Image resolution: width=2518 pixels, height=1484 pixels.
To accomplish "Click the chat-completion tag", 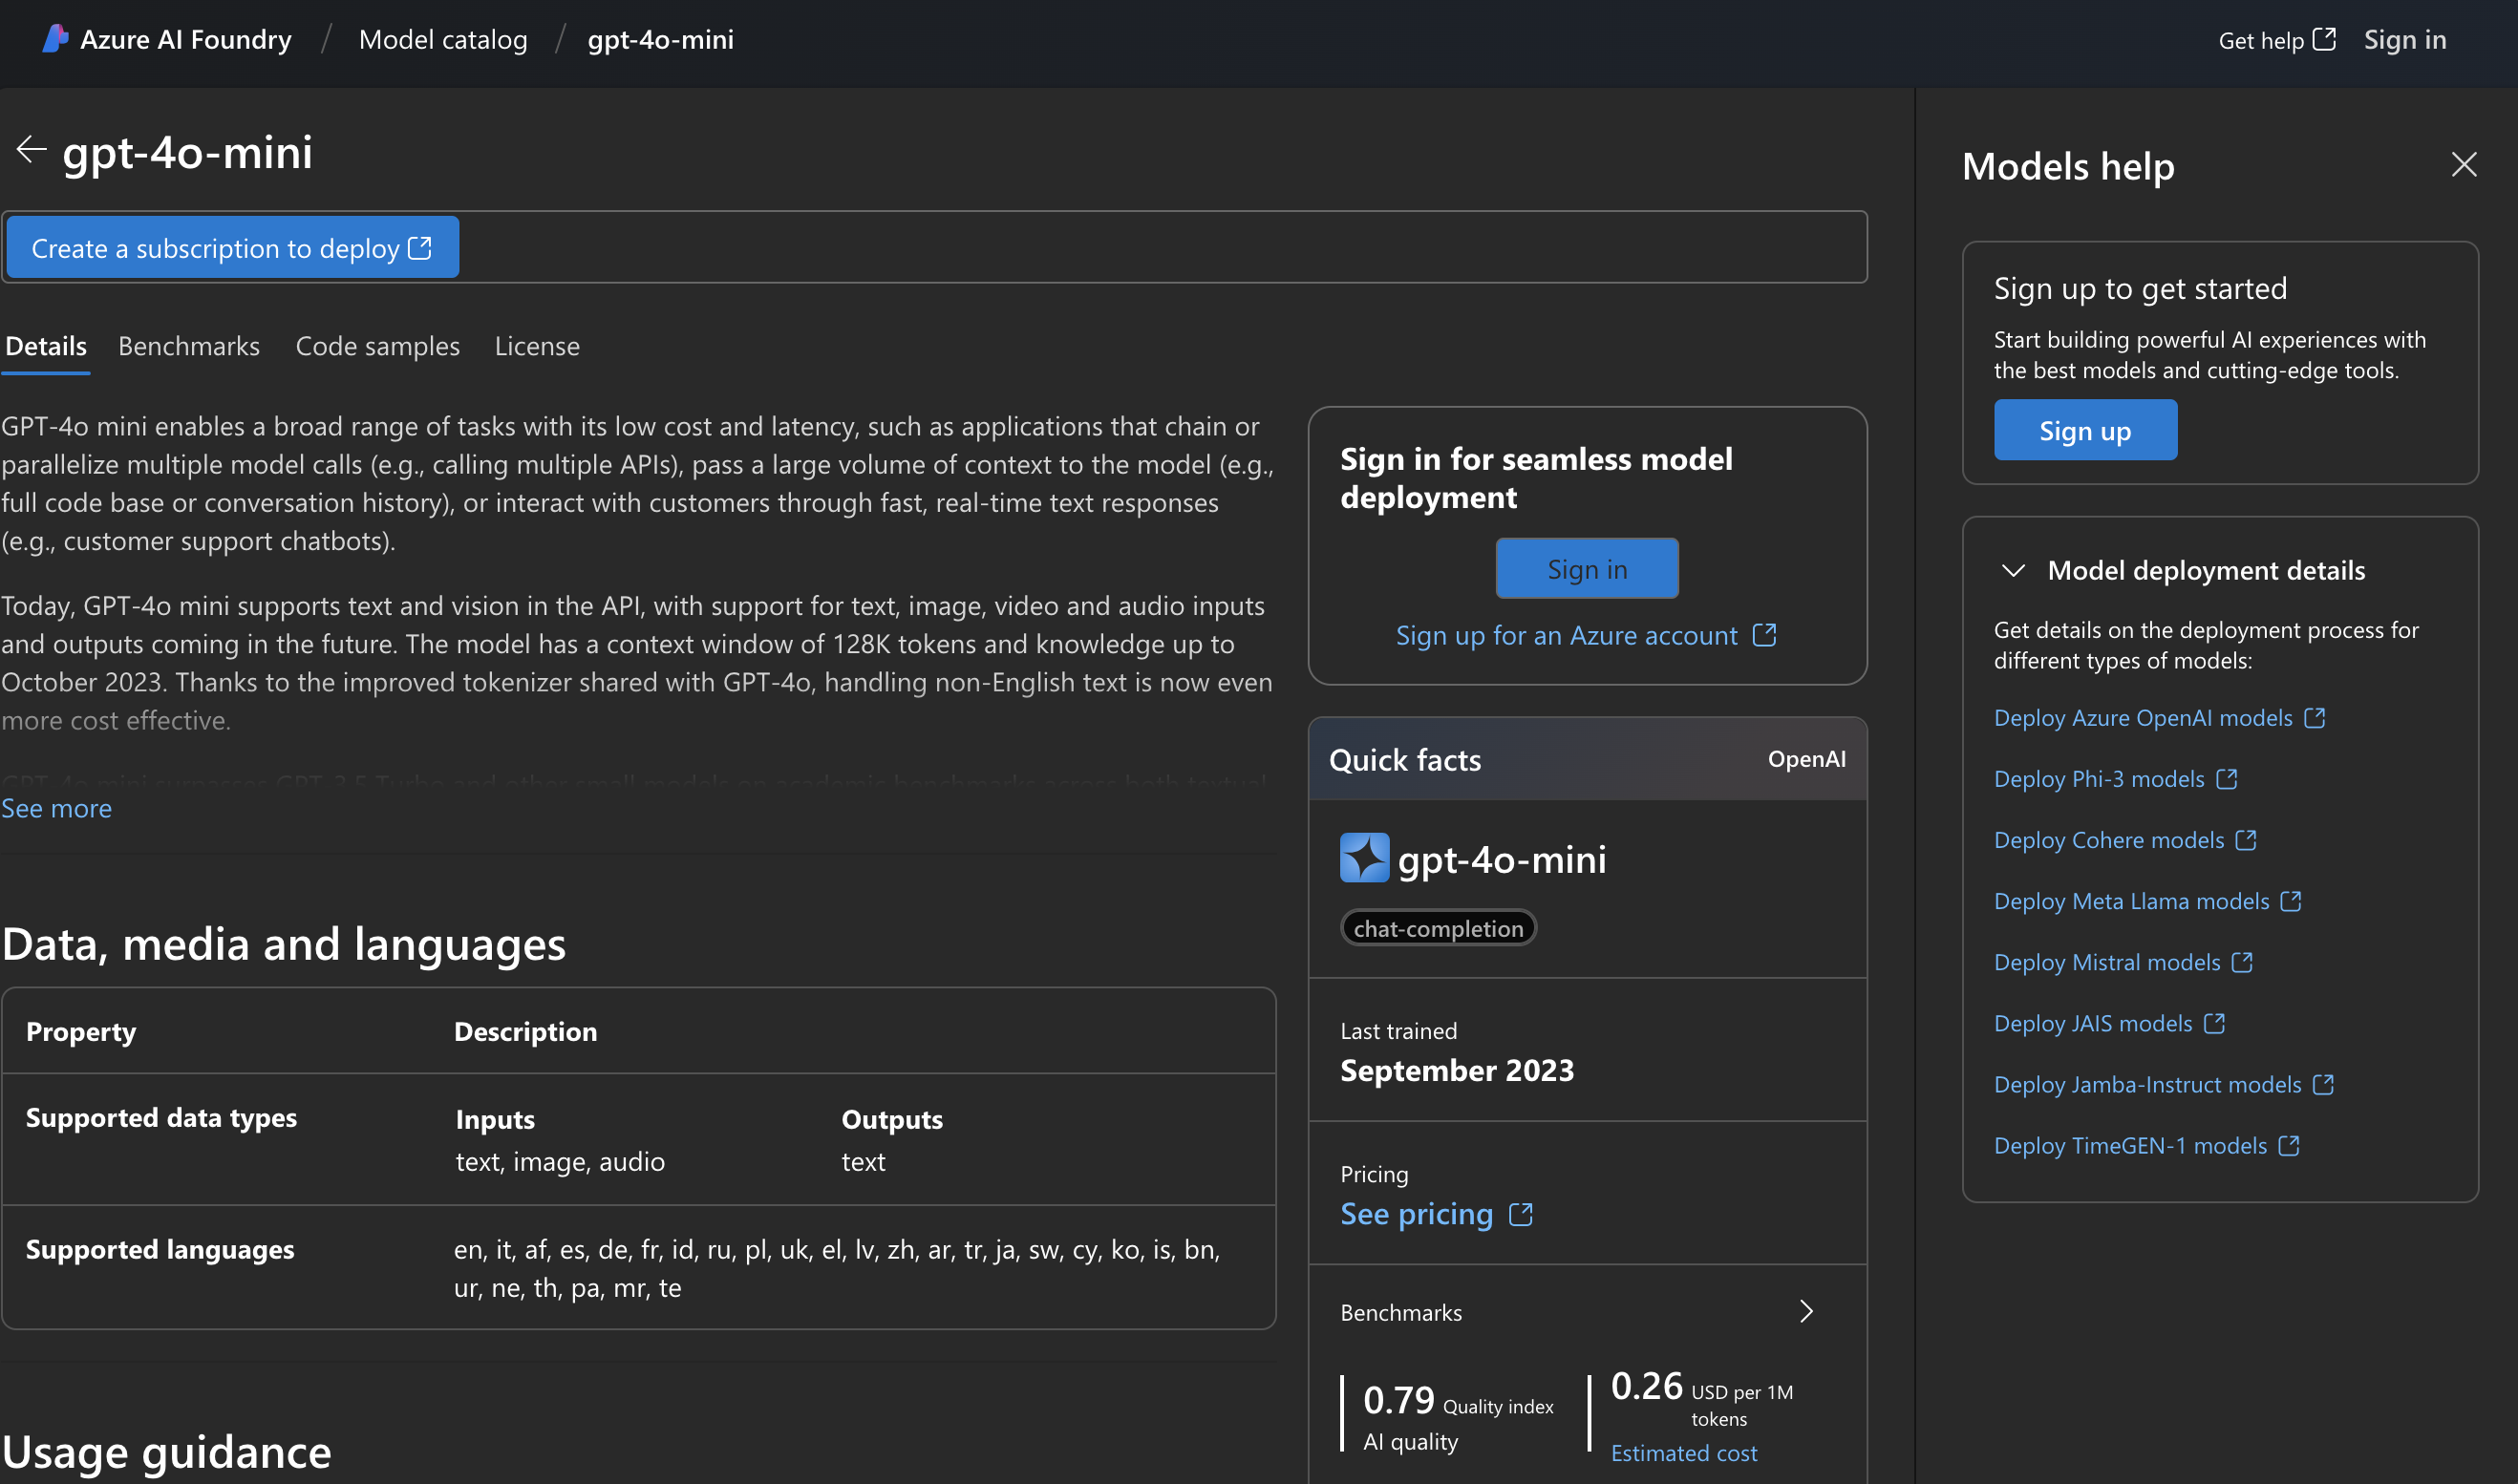I will point(1438,928).
